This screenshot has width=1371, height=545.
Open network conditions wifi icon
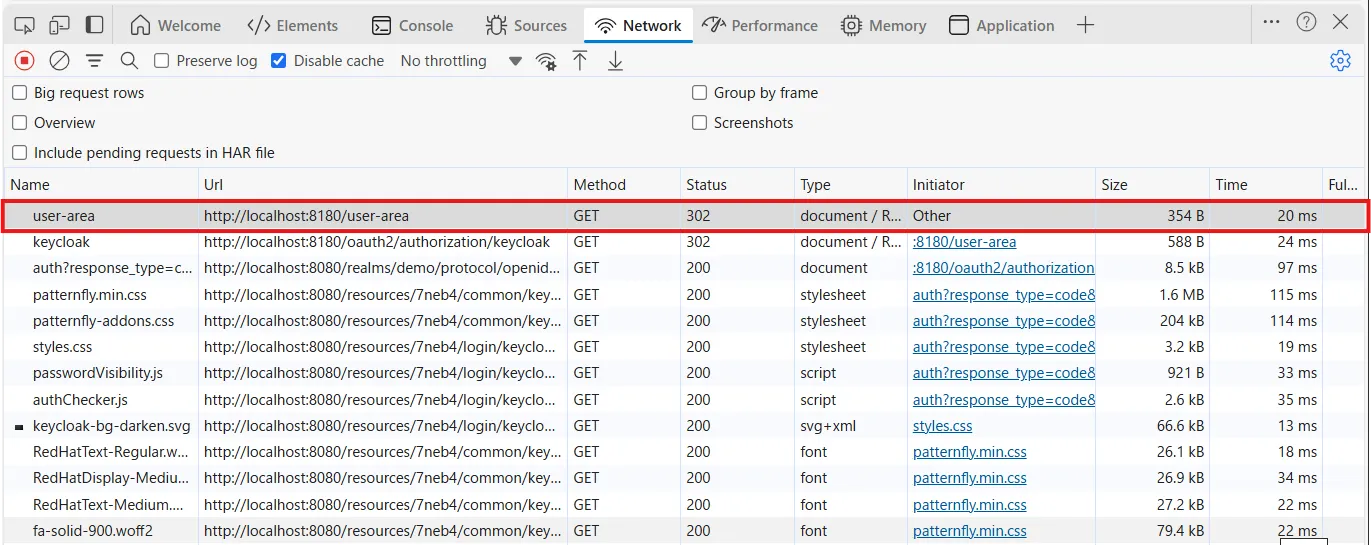pyautogui.click(x=546, y=61)
